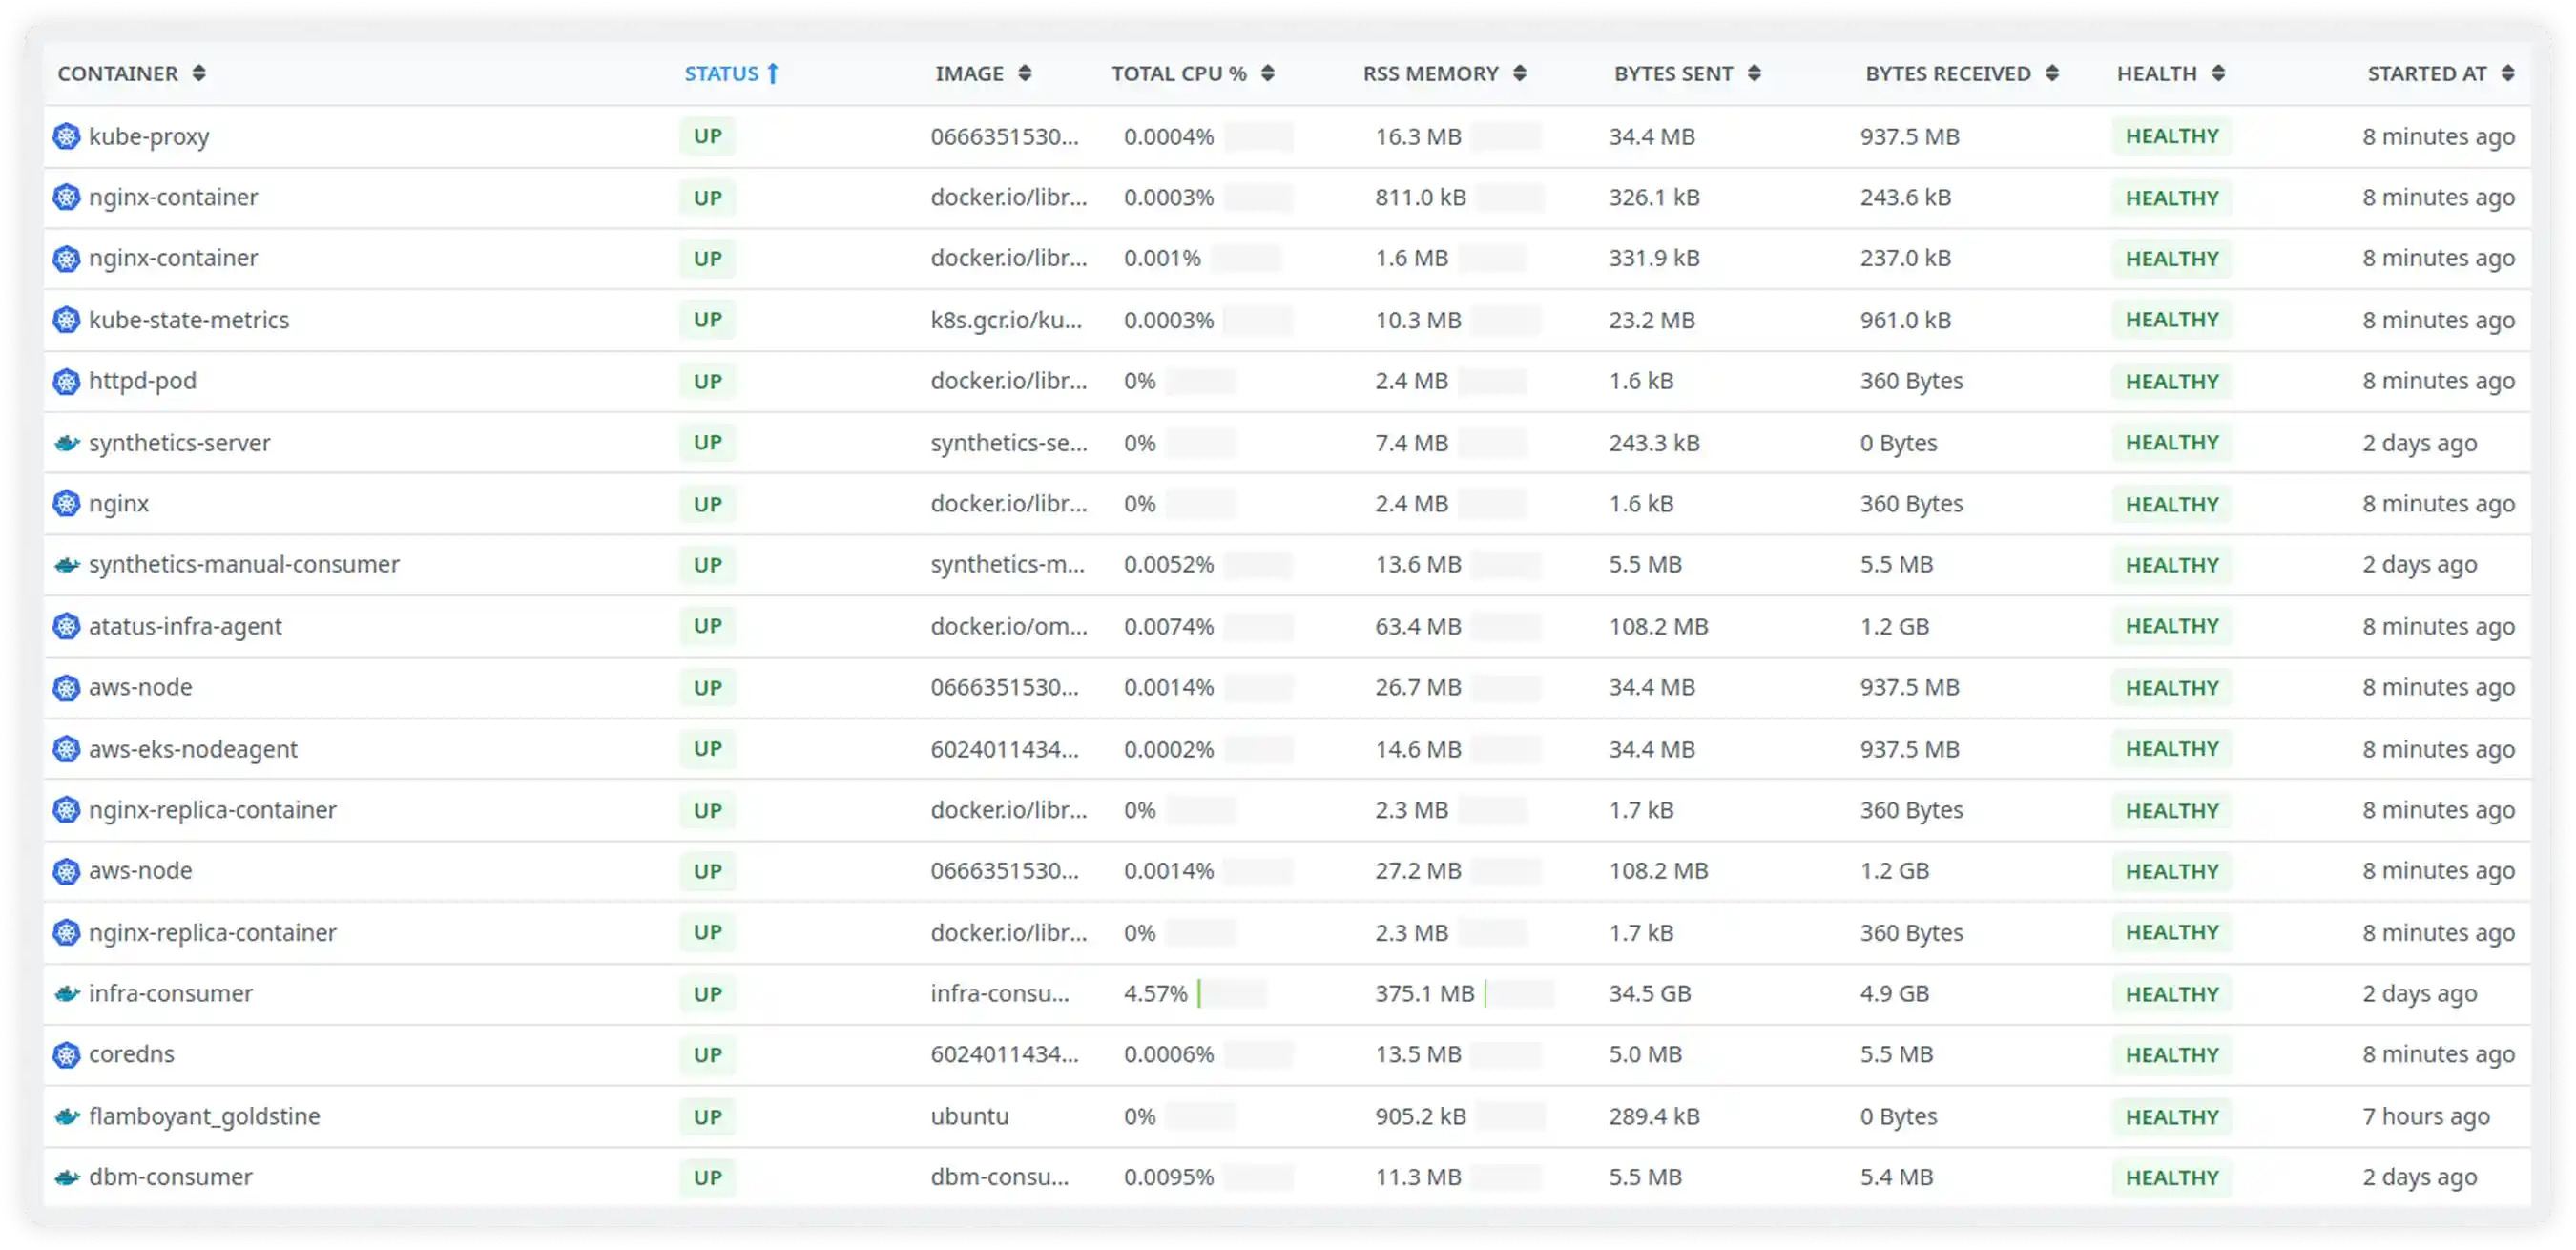Click the Docker icon next to dbm-consumer
Screen dimensions: 2576x1250
[x=66, y=1177]
